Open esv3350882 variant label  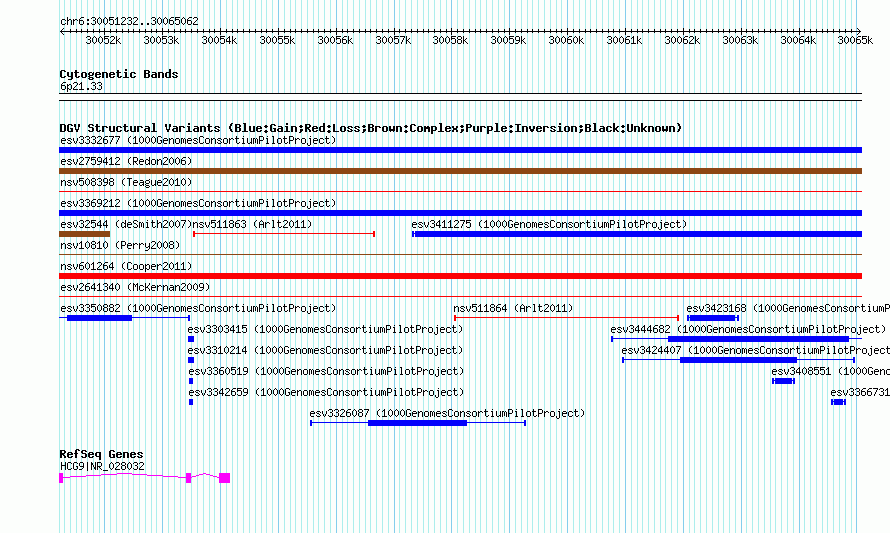198,308
